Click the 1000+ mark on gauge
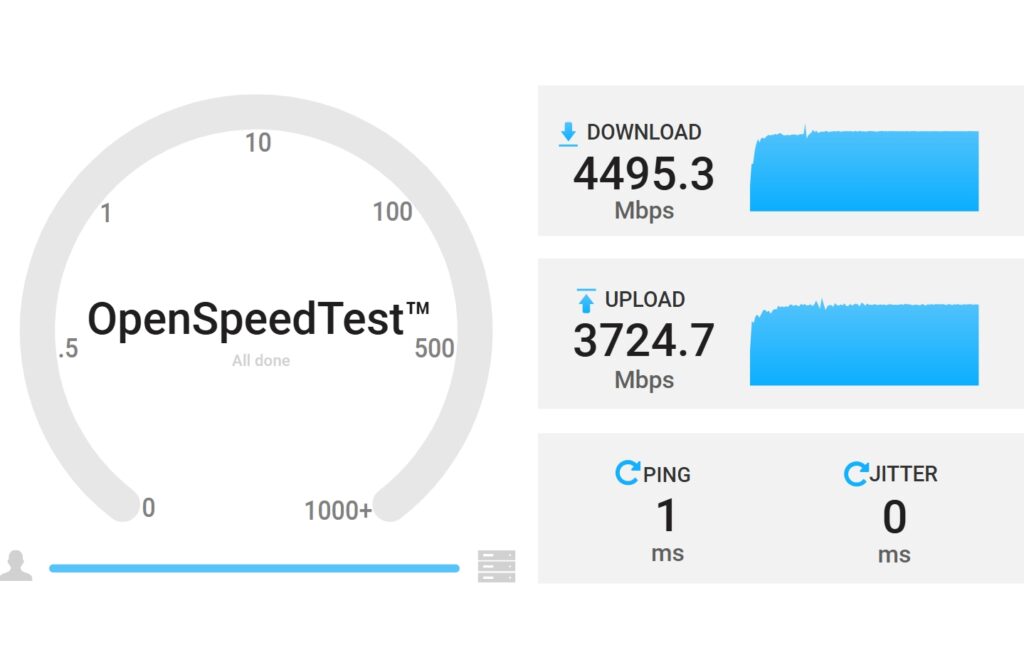 pyautogui.click(x=338, y=511)
